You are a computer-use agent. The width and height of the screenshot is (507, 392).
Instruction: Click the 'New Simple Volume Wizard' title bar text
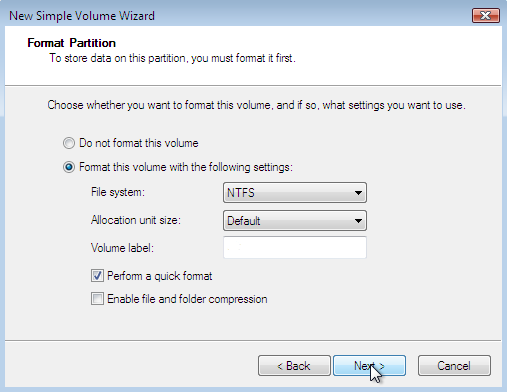82,16
